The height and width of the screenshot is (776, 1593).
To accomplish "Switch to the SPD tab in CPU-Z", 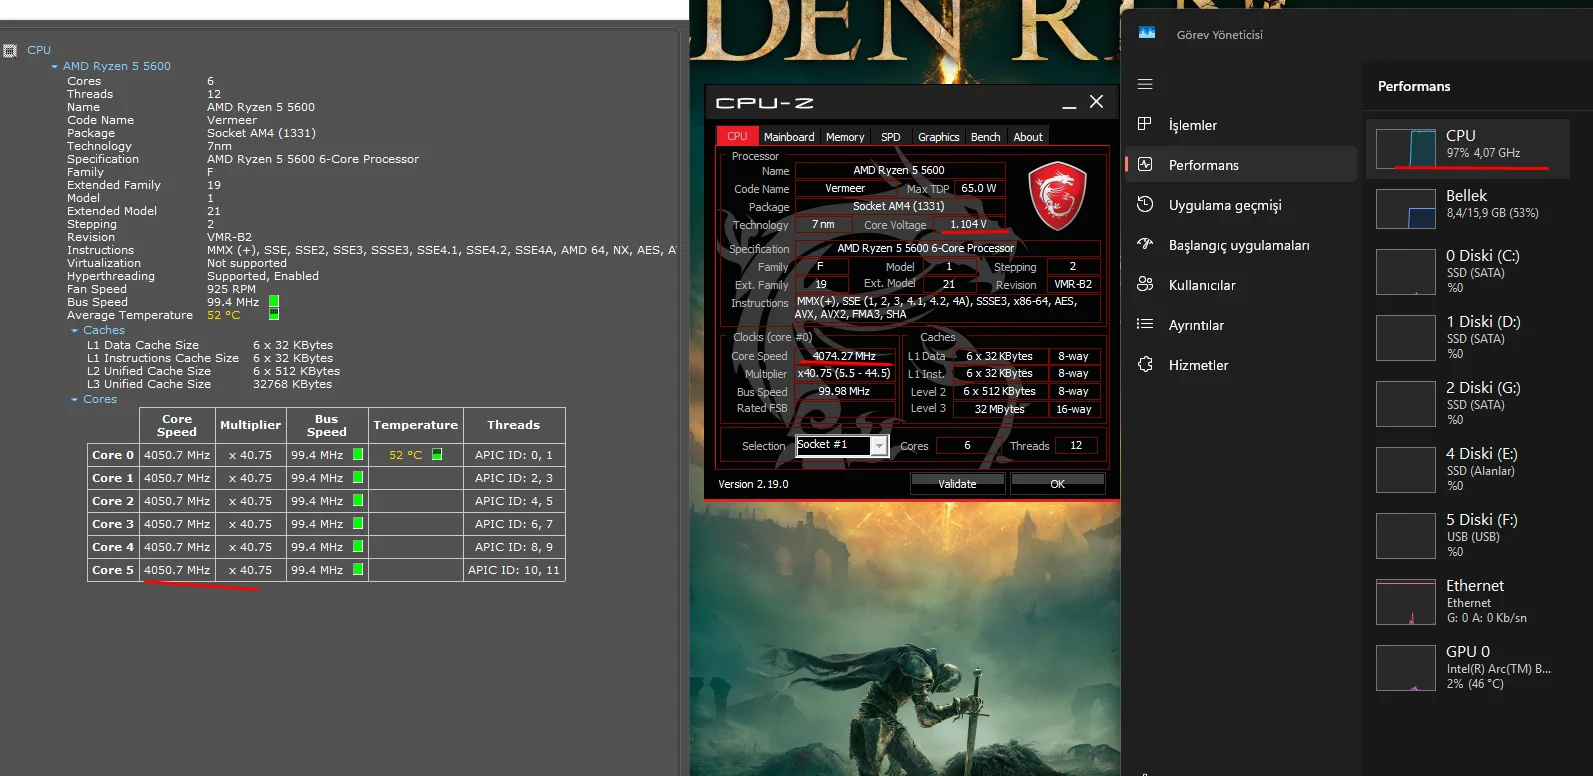I will [891, 137].
